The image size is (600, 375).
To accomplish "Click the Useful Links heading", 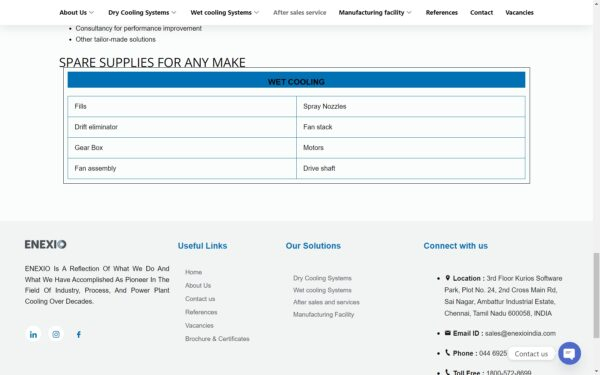I will point(202,246).
